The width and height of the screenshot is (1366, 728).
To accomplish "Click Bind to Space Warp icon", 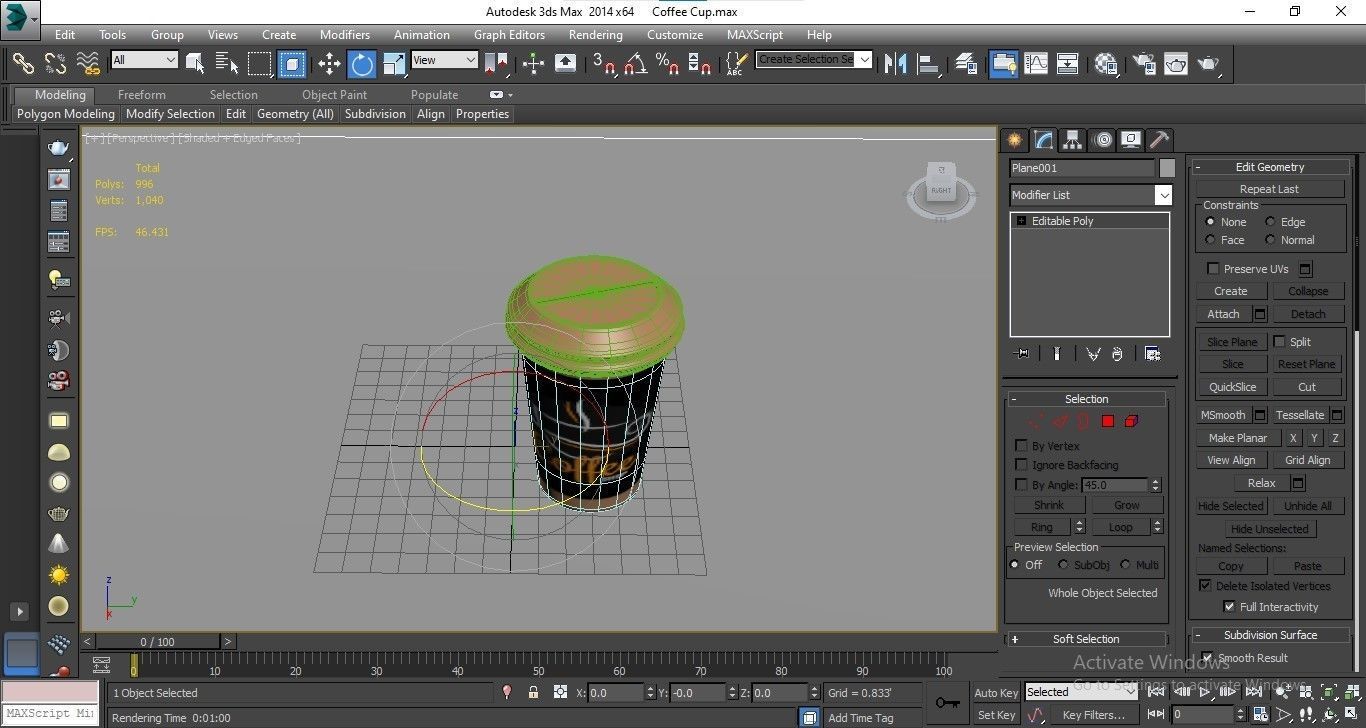I will [89, 63].
